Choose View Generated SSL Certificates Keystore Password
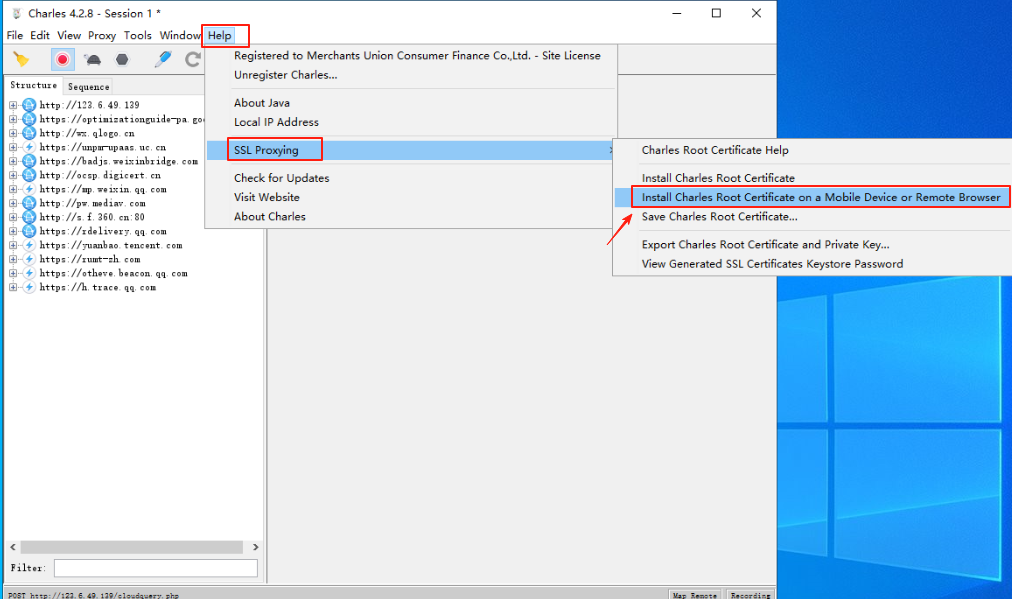The image size is (1012, 599). pos(773,263)
